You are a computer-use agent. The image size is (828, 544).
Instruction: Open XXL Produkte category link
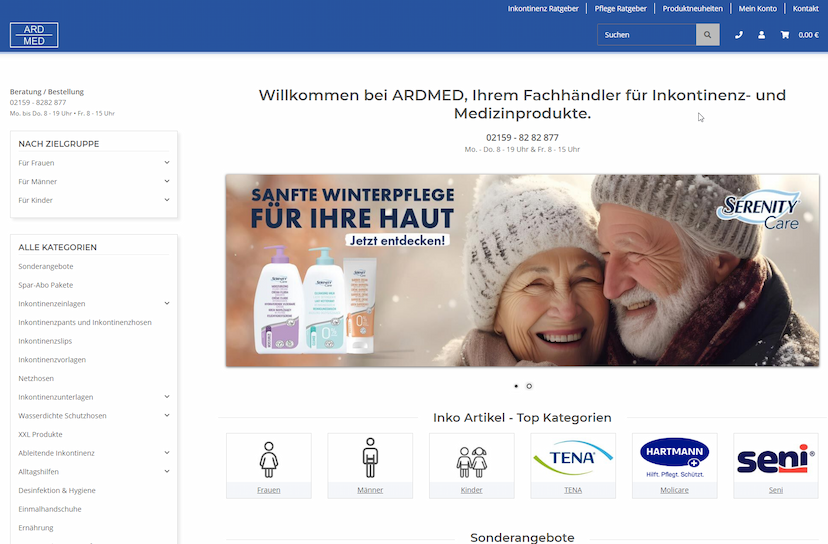coord(40,434)
